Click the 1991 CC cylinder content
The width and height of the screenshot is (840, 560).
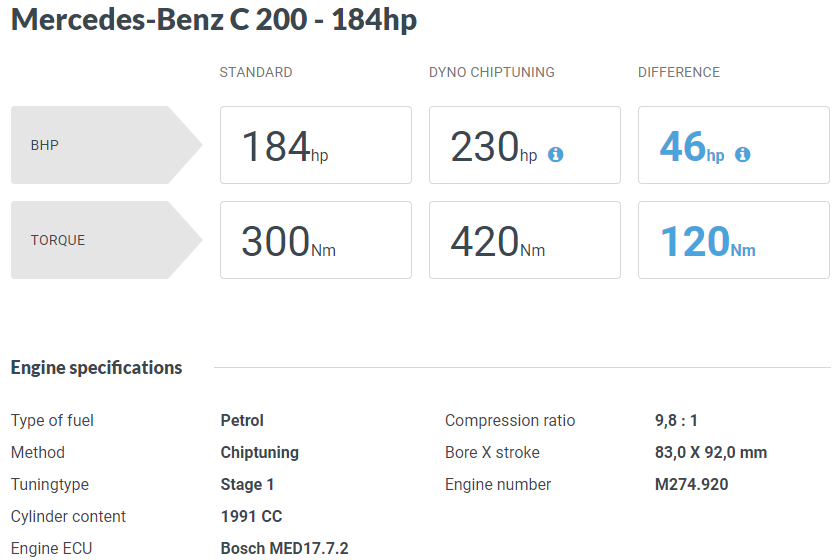251,517
